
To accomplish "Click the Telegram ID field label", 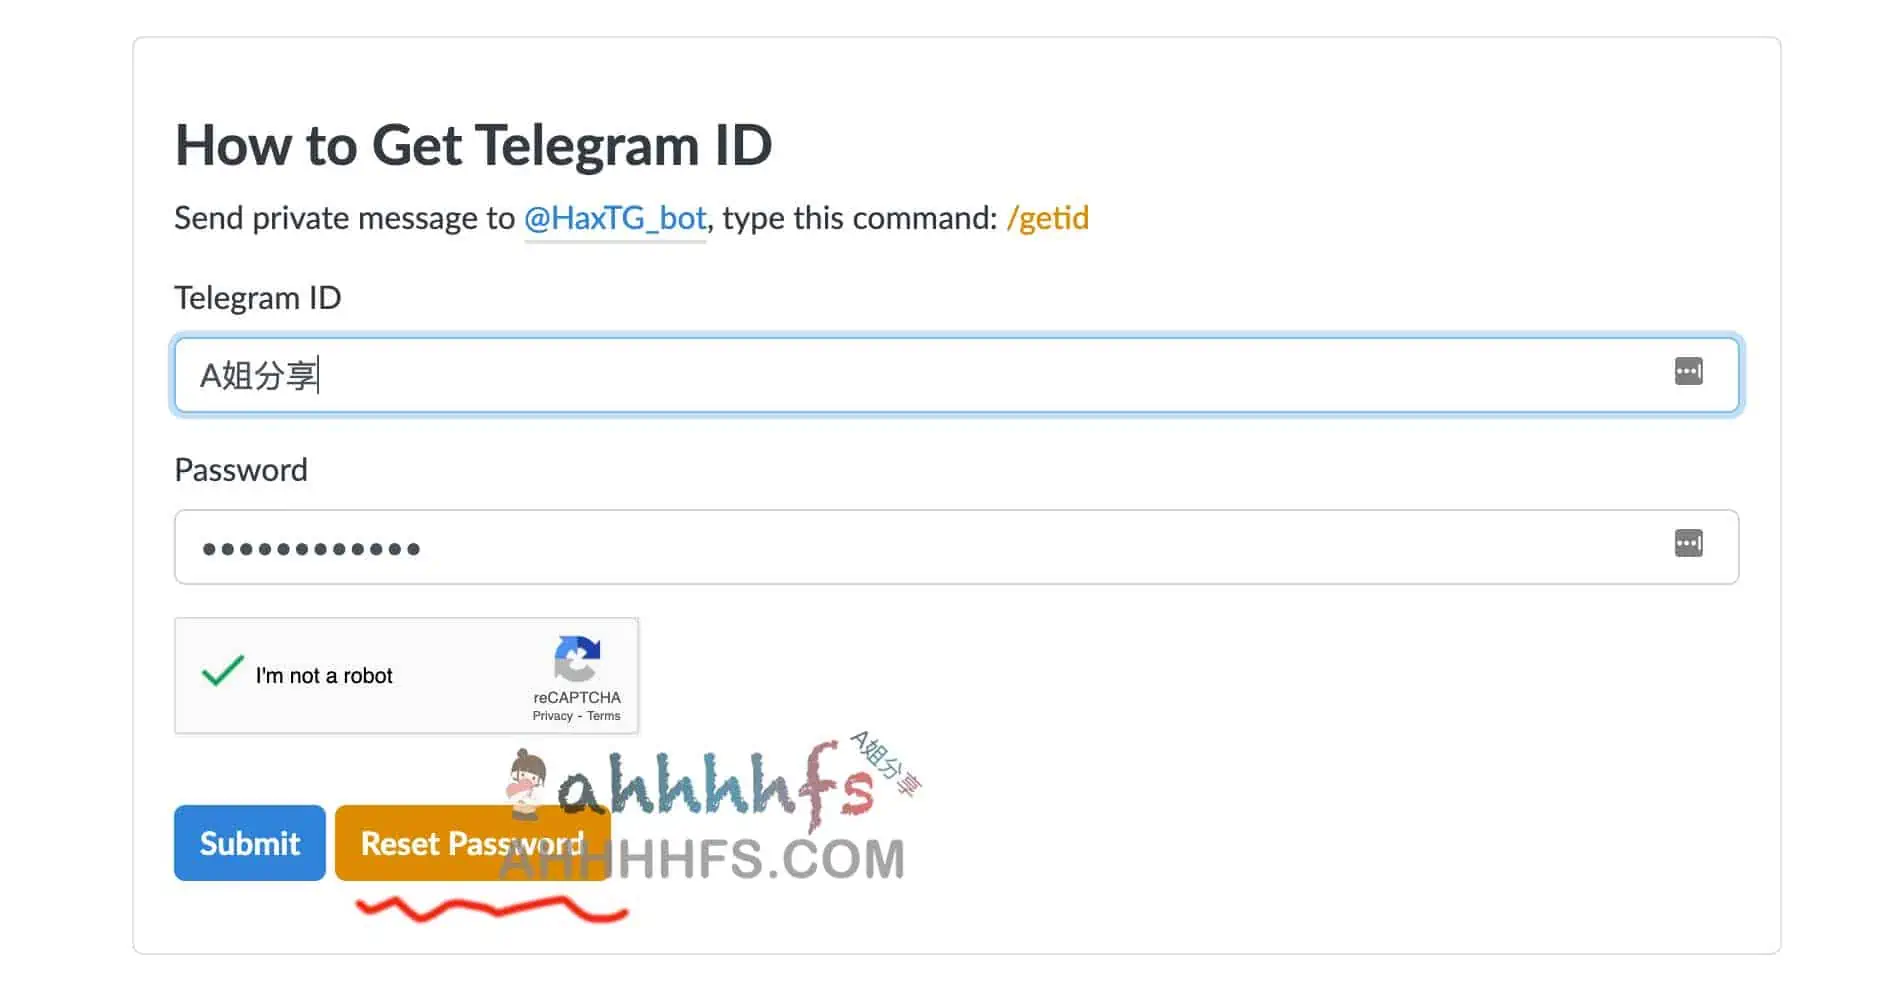I will click(x=258, y=298).
